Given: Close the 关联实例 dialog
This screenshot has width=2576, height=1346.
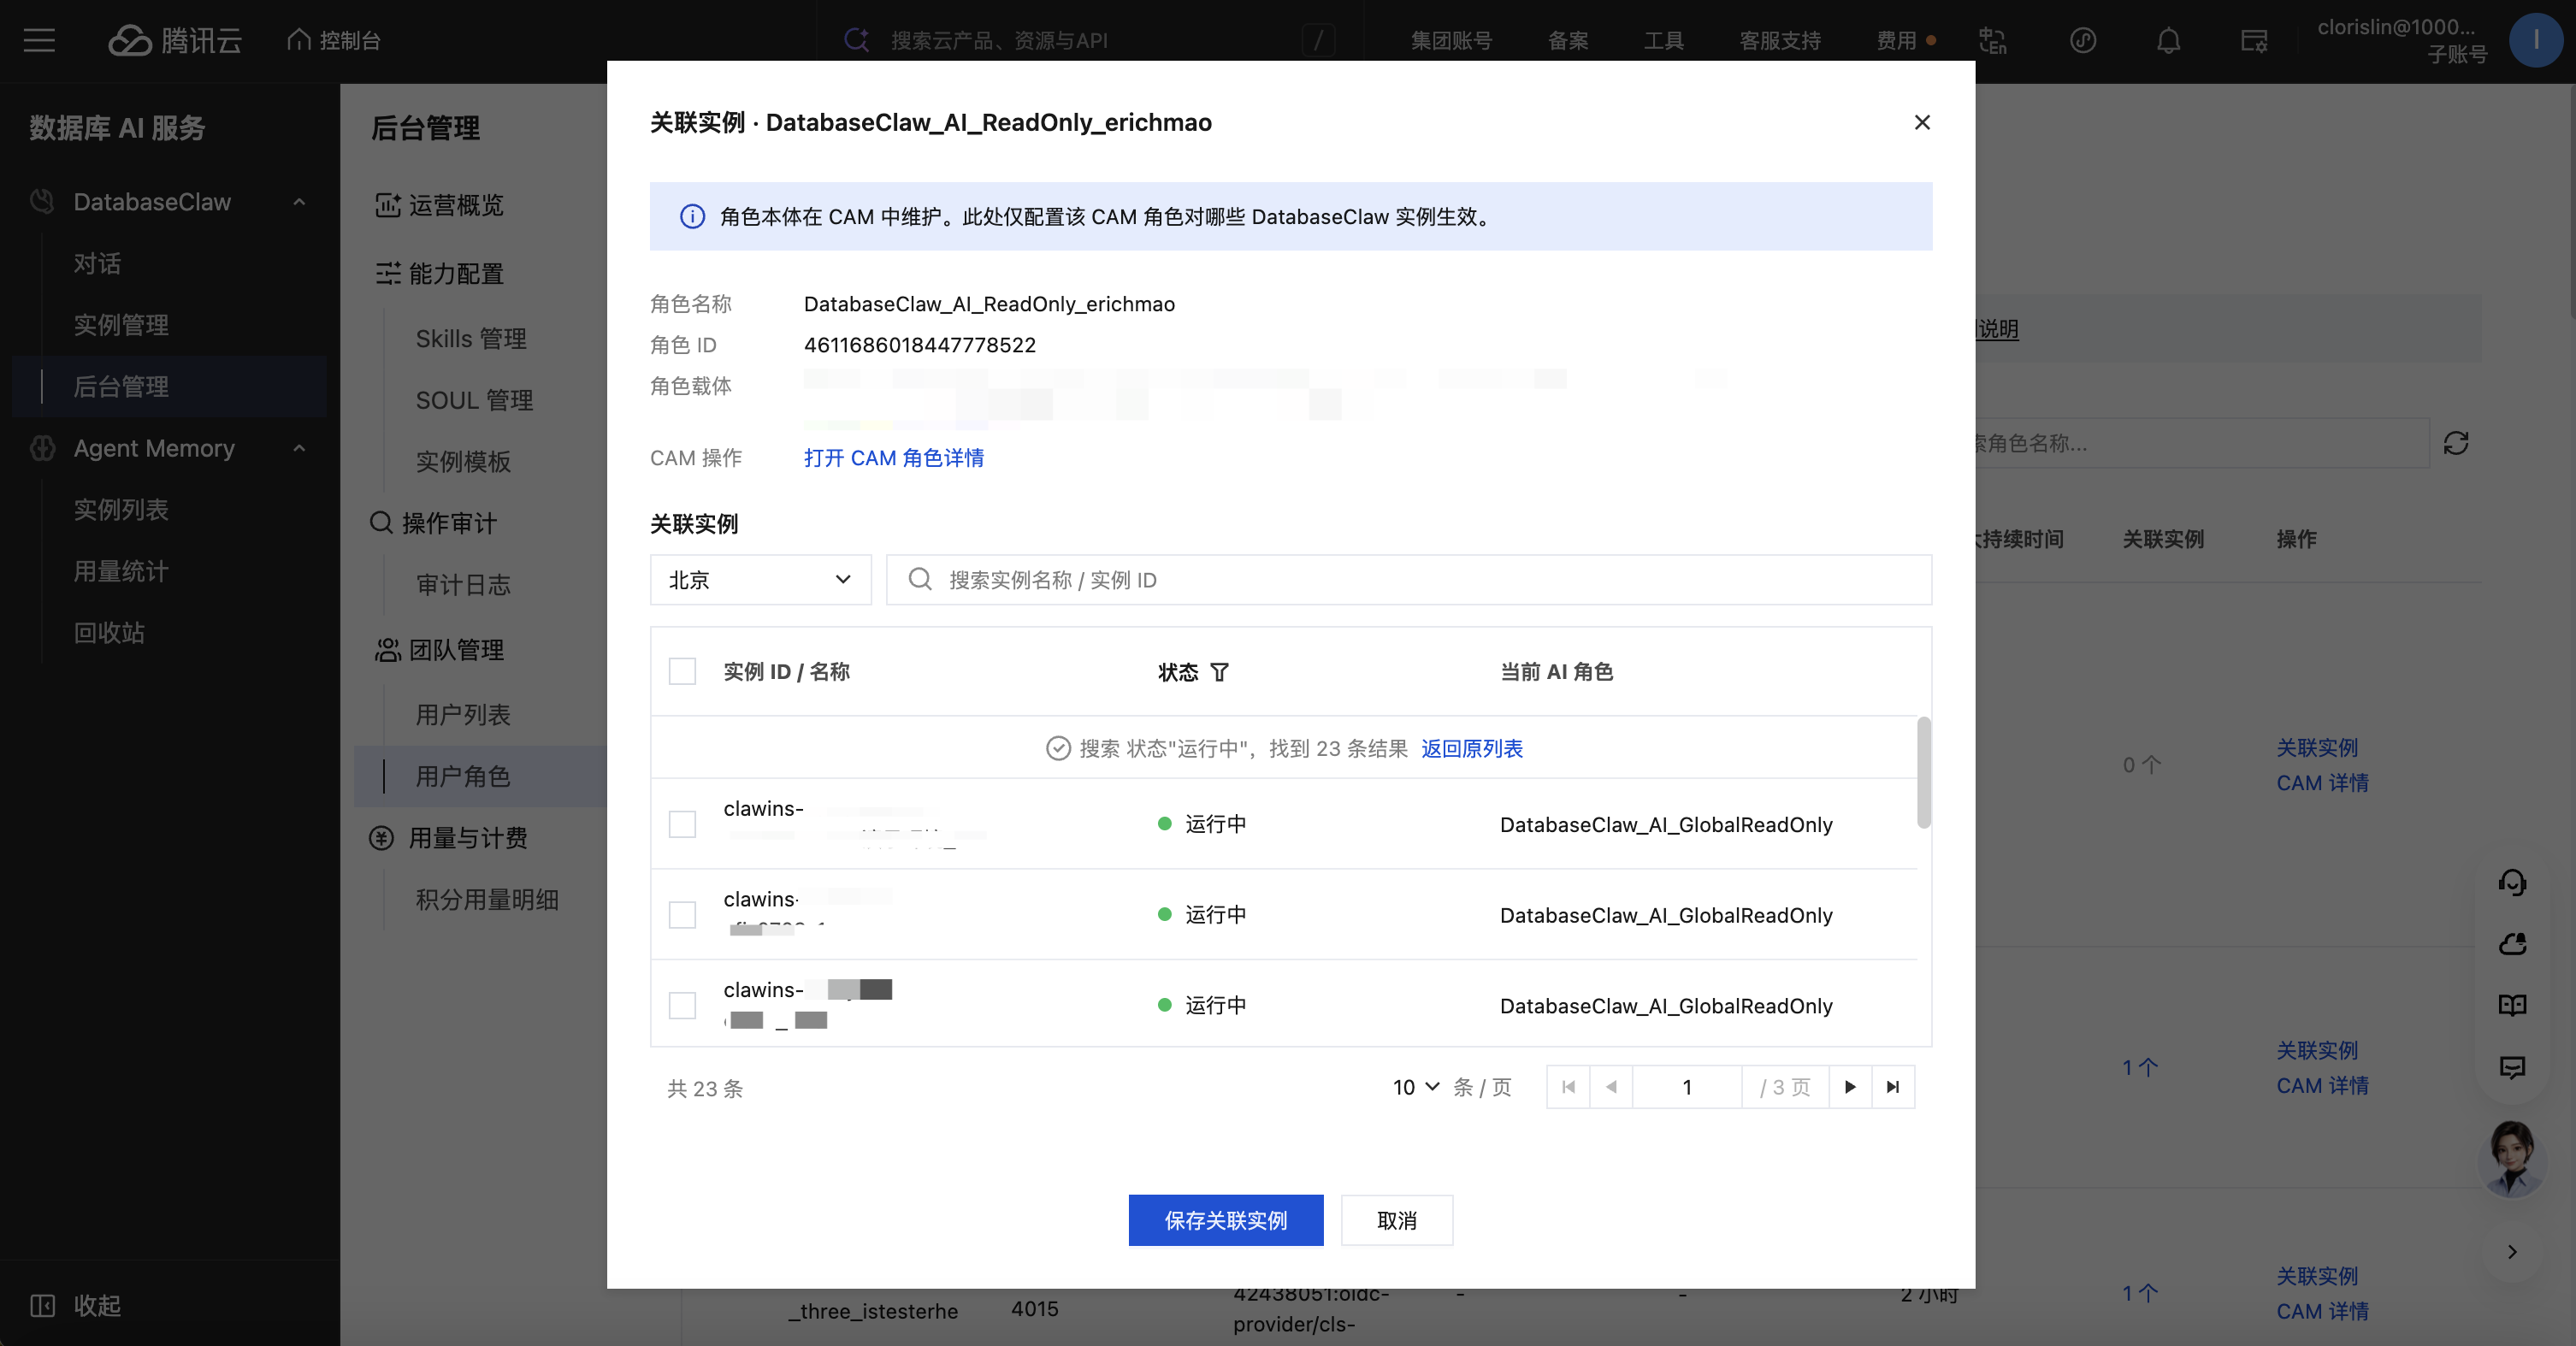Looking at the screenshot, I should [1922, 122].
